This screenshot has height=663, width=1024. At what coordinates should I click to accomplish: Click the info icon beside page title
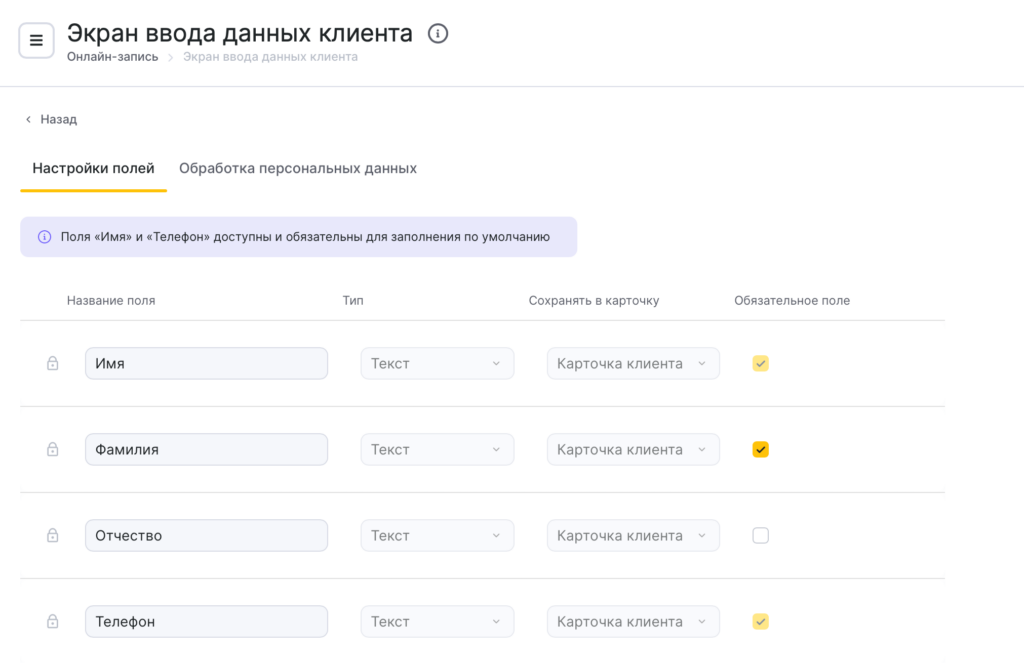[x=438, y=34]
